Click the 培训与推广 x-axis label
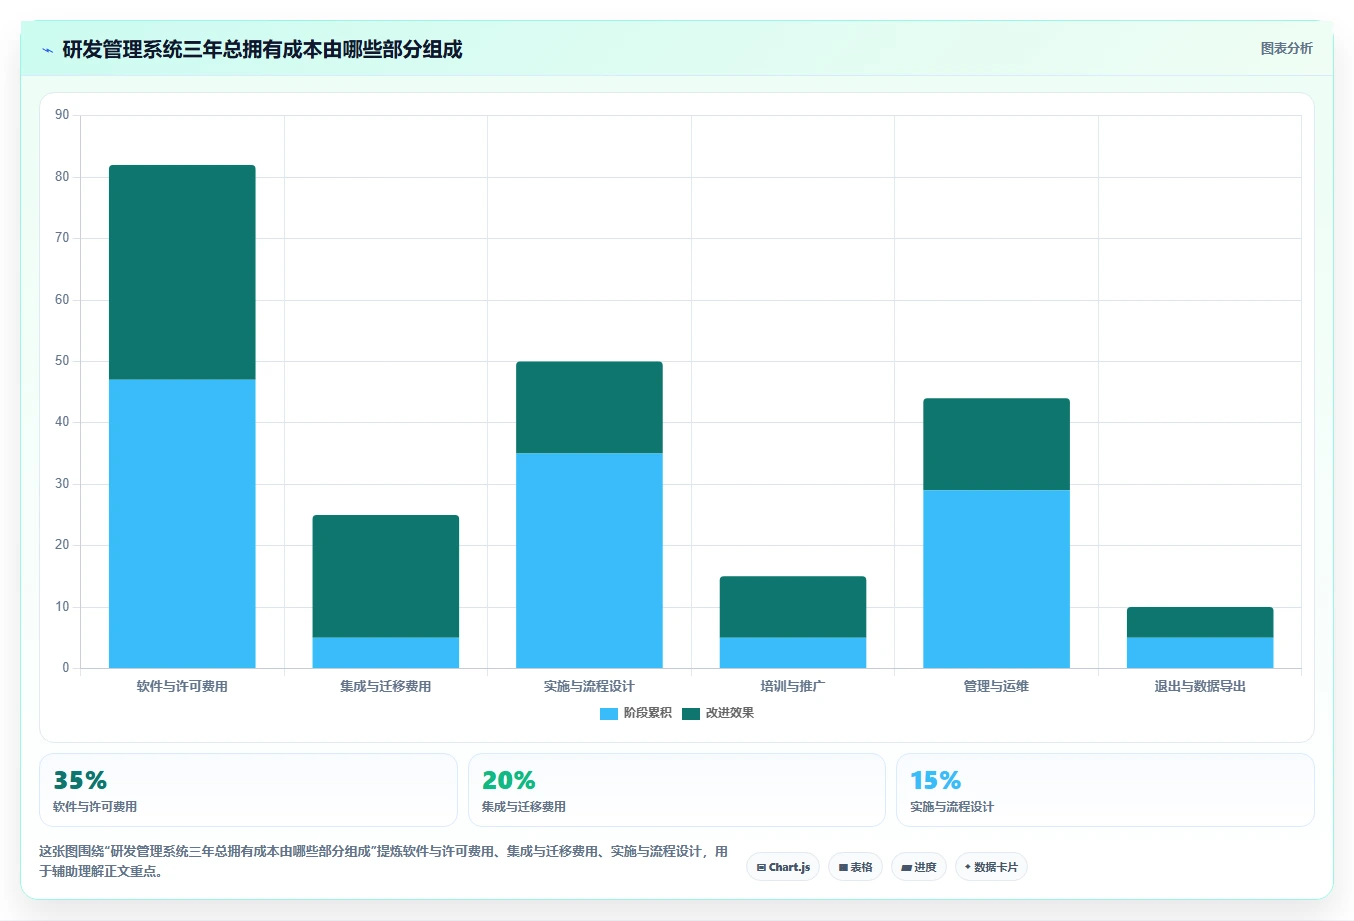1354x921 pixels. click(793, 686)
